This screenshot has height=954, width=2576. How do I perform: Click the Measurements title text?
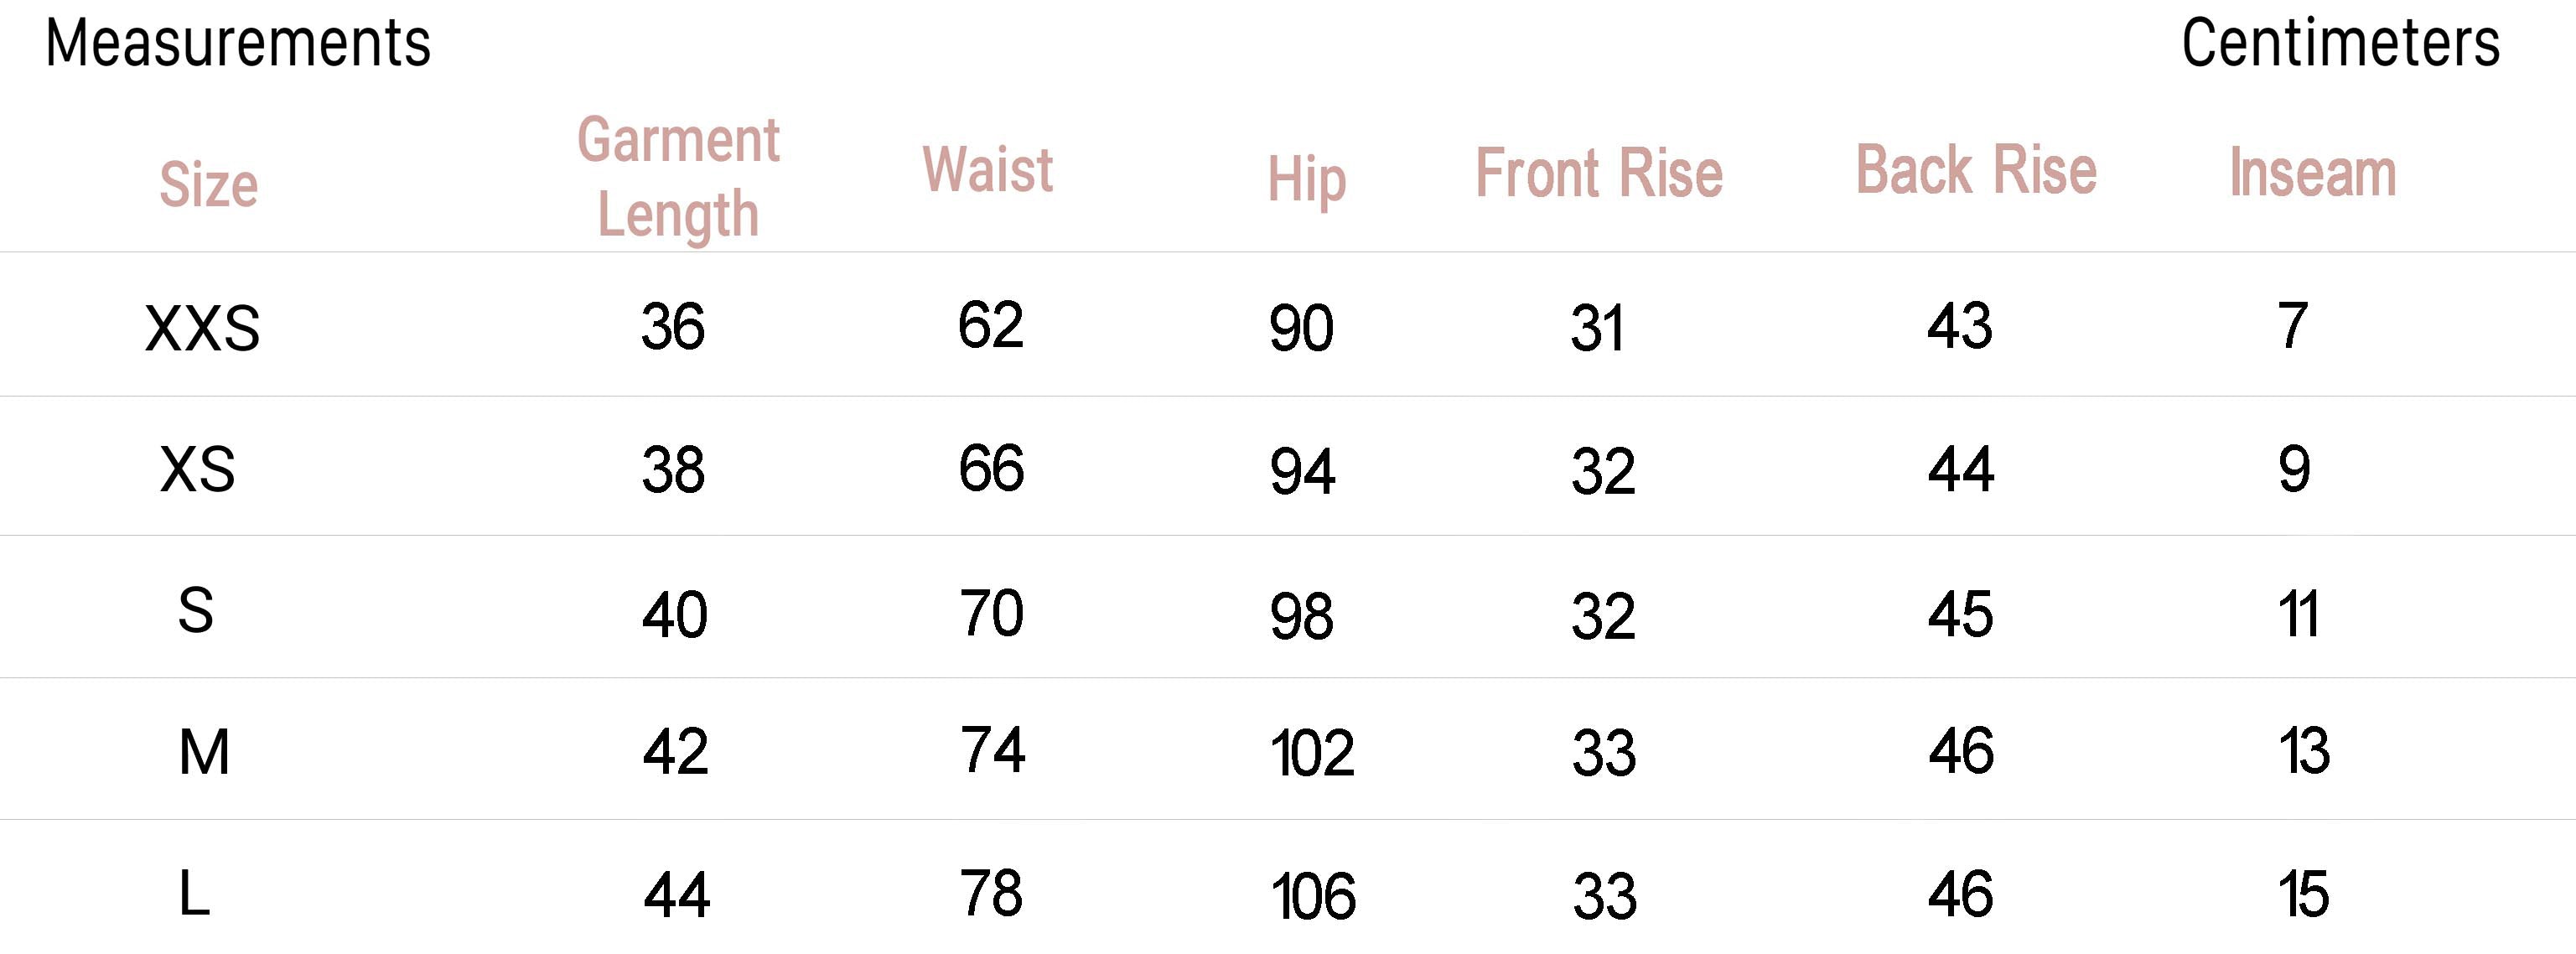tap(238, 44)
